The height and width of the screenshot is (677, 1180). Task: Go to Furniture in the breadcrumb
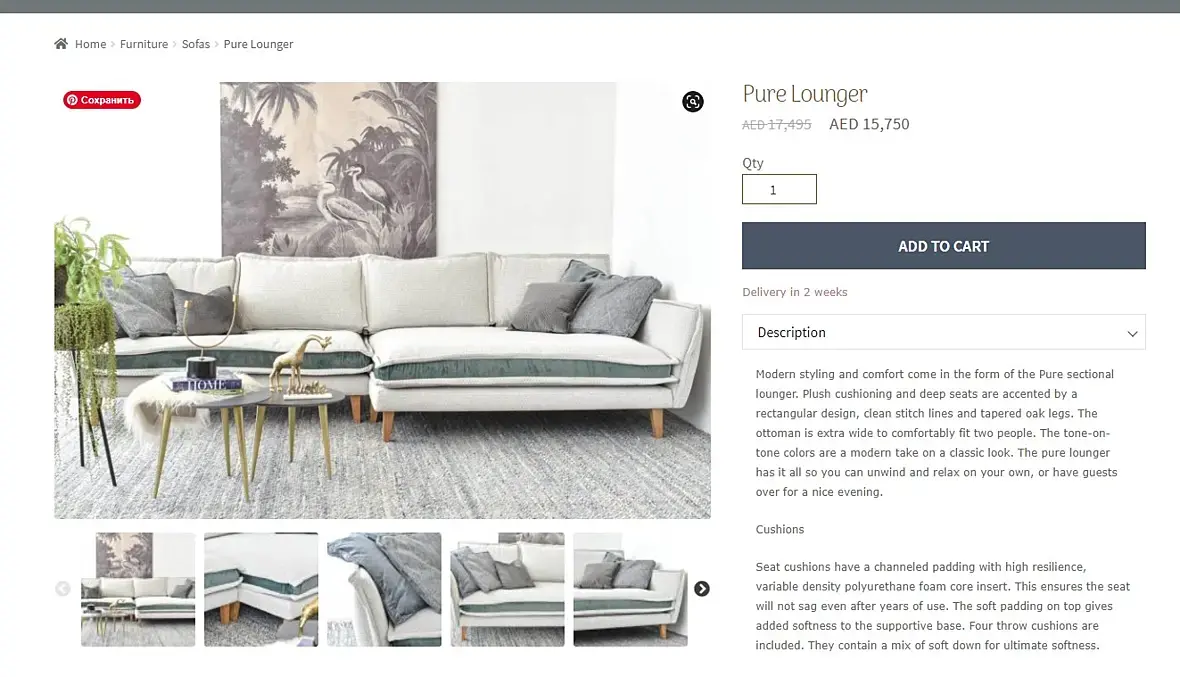[144, 44]
